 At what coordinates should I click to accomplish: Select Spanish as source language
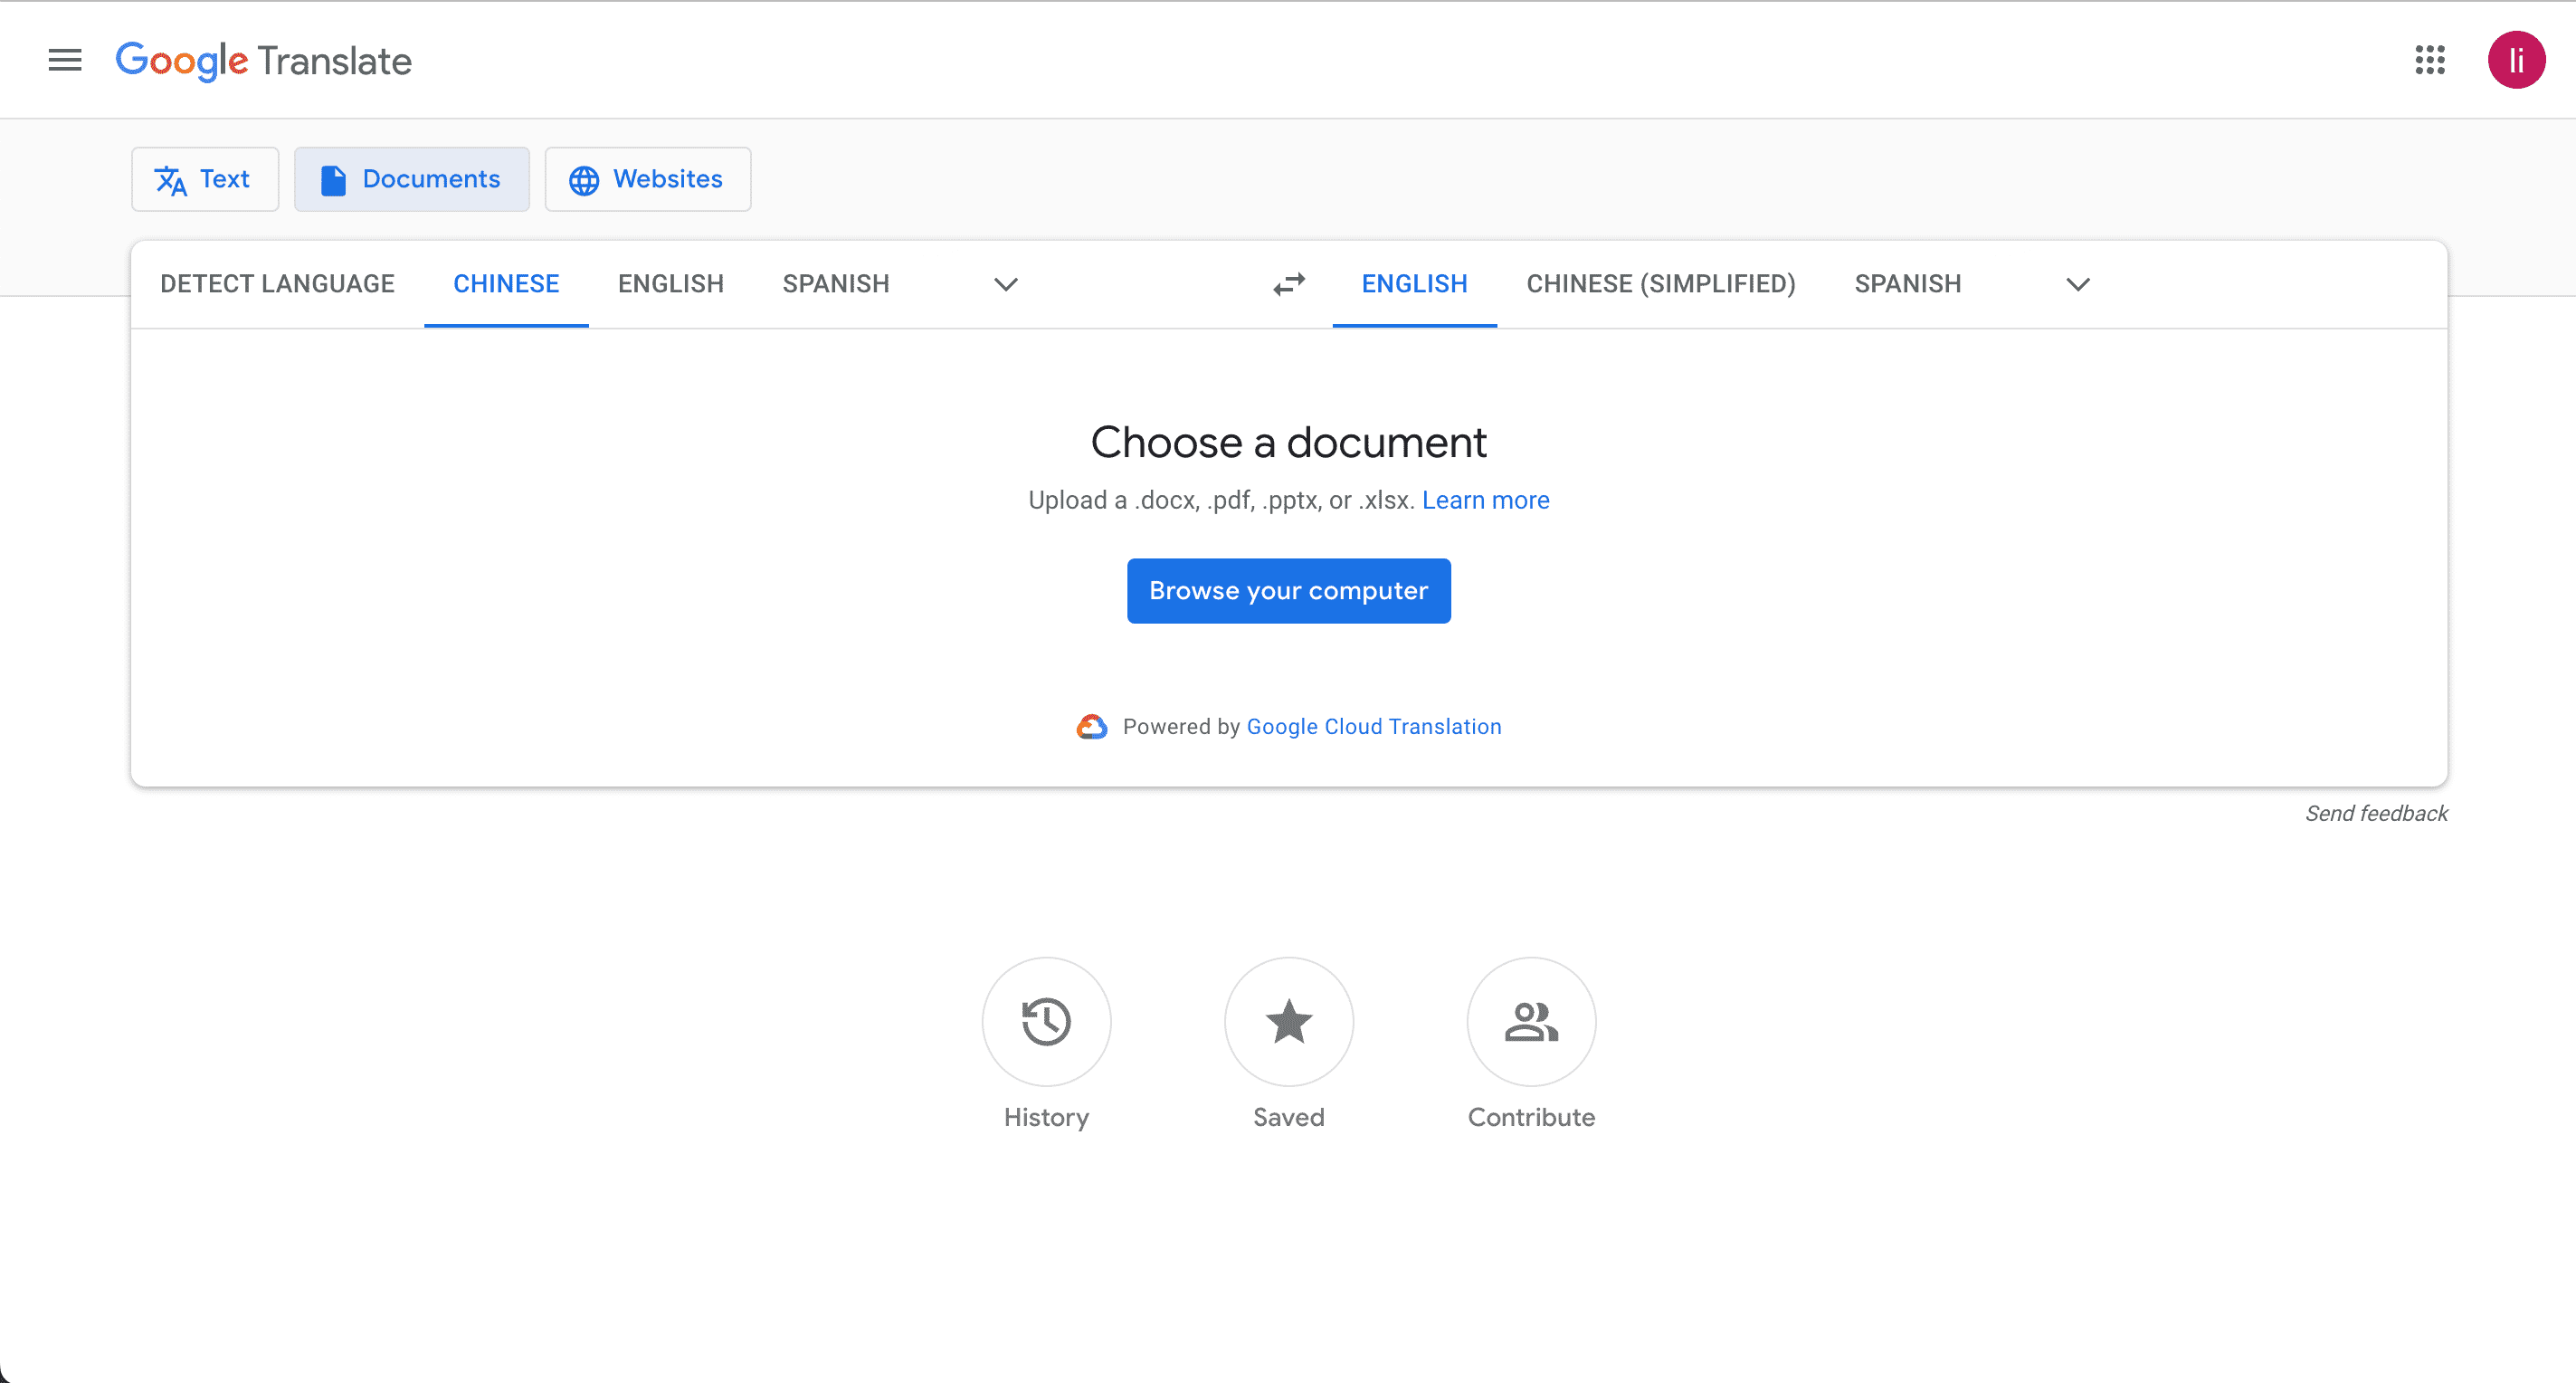[836, 284]
